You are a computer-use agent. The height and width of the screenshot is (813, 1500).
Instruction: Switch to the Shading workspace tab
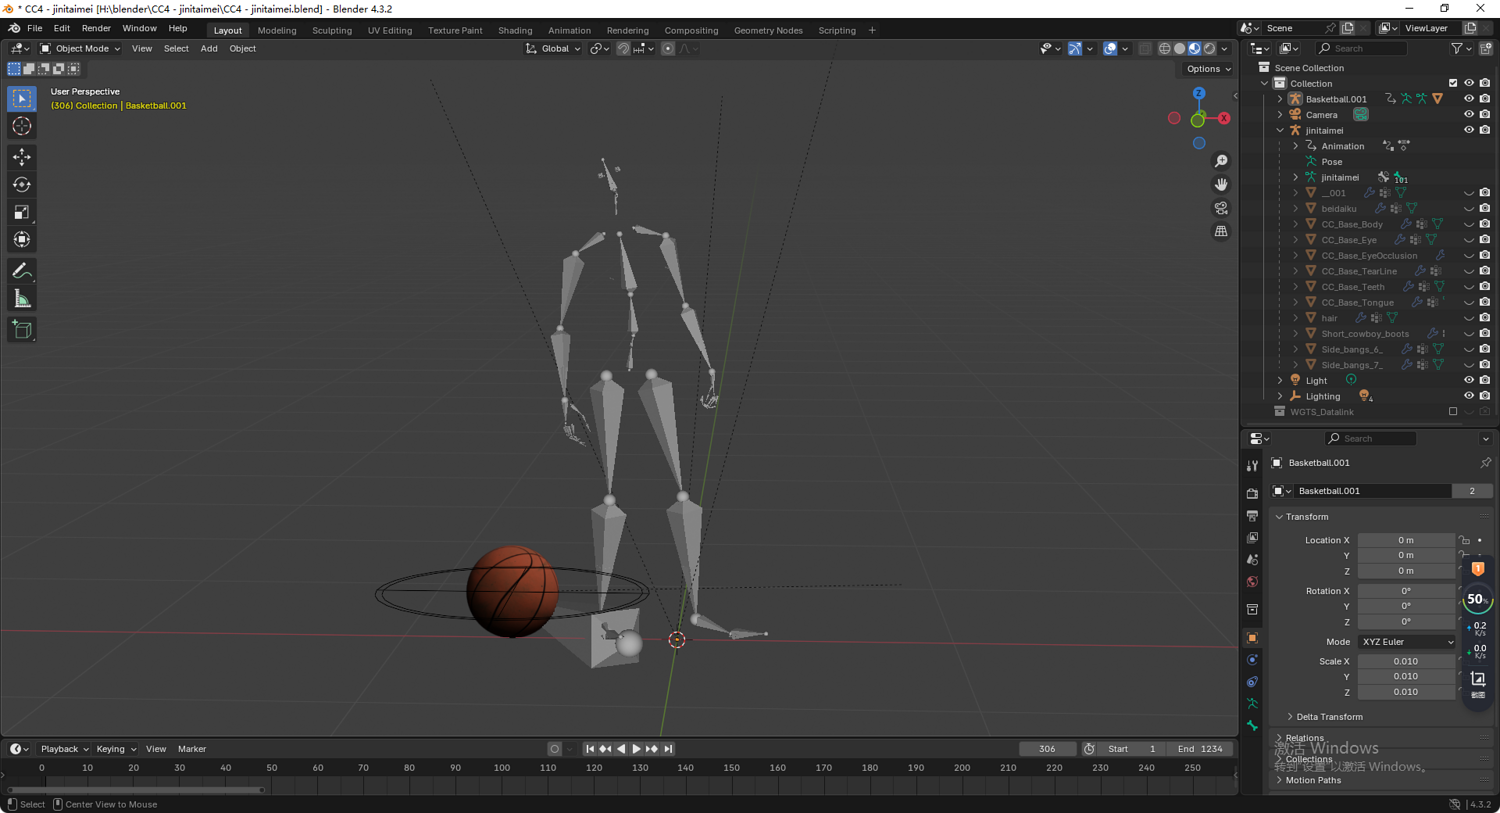point(515,30)
